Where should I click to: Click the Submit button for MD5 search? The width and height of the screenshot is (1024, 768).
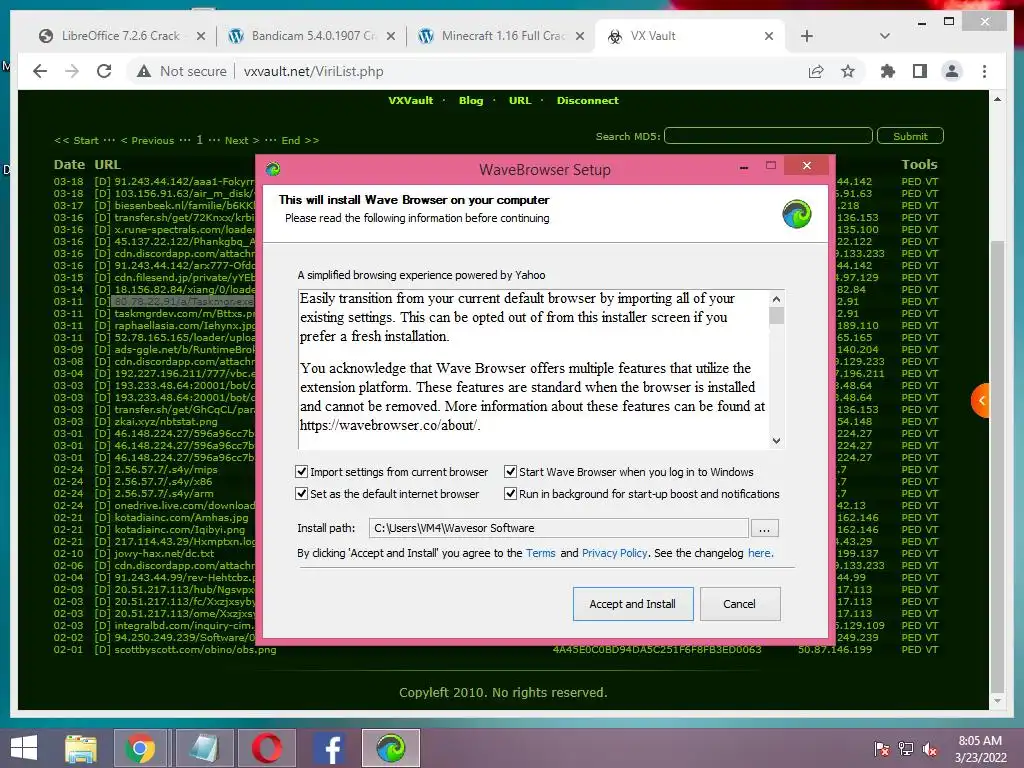(910, 136)
